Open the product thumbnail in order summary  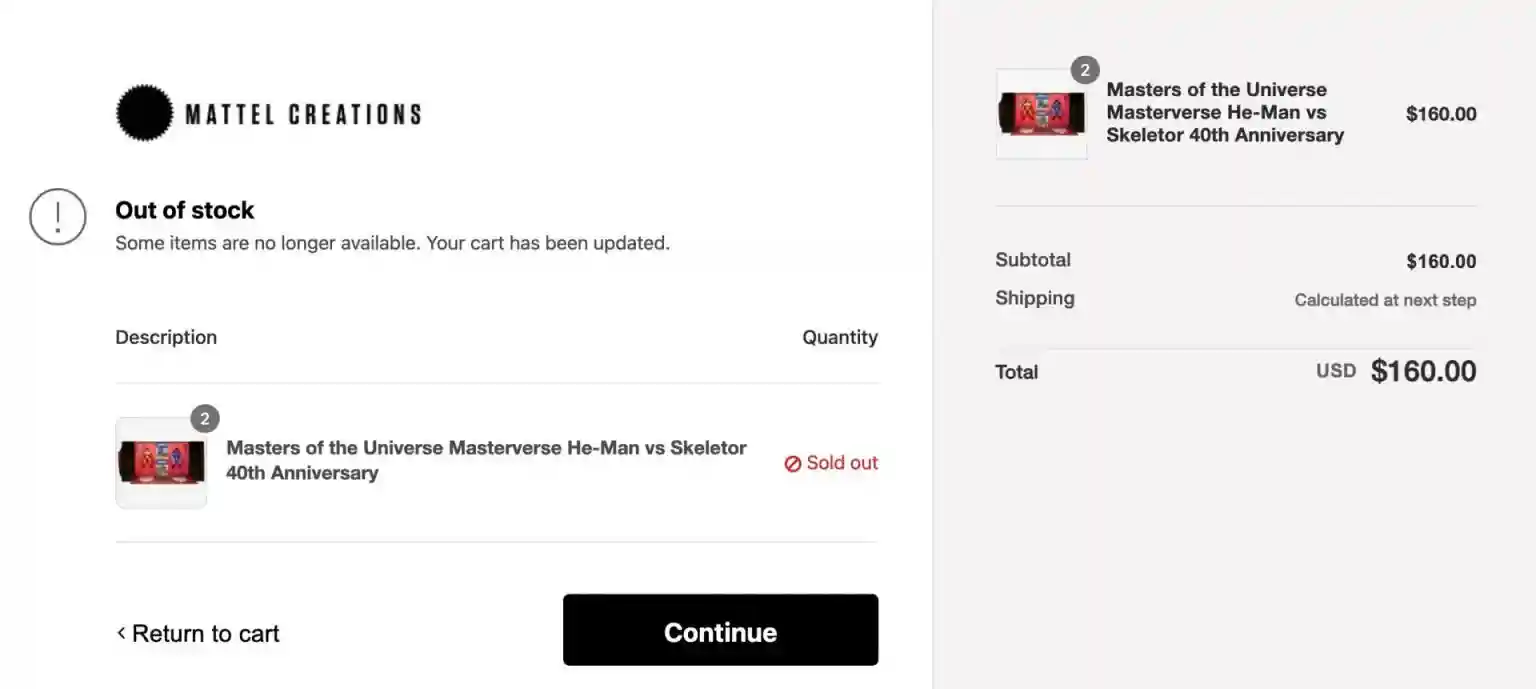[x=1041, y=114]
